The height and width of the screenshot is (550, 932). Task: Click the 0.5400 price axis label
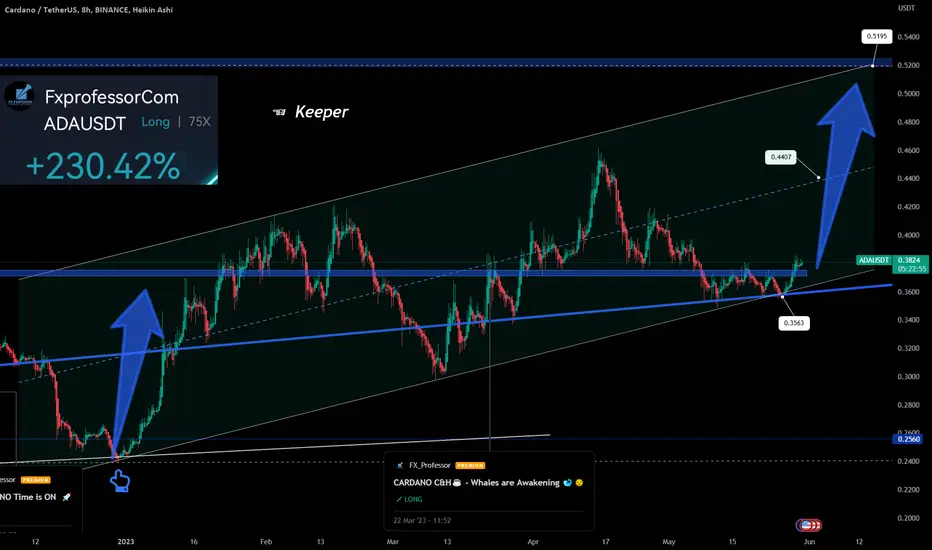point(908,37)
